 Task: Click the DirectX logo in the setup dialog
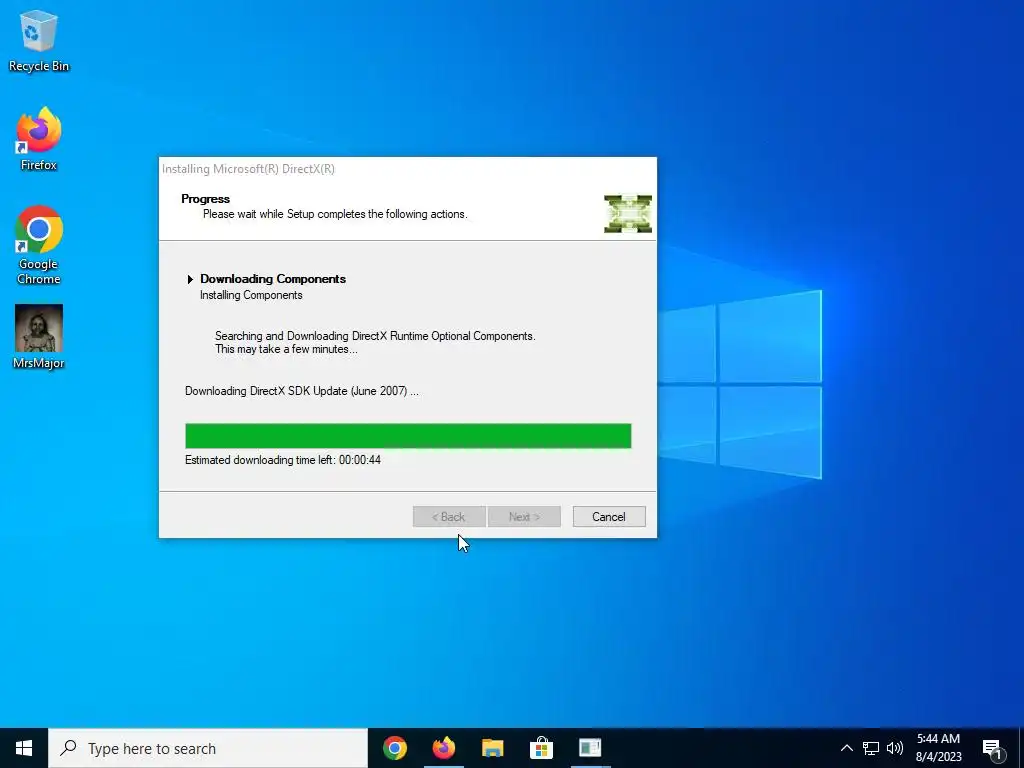628,214
